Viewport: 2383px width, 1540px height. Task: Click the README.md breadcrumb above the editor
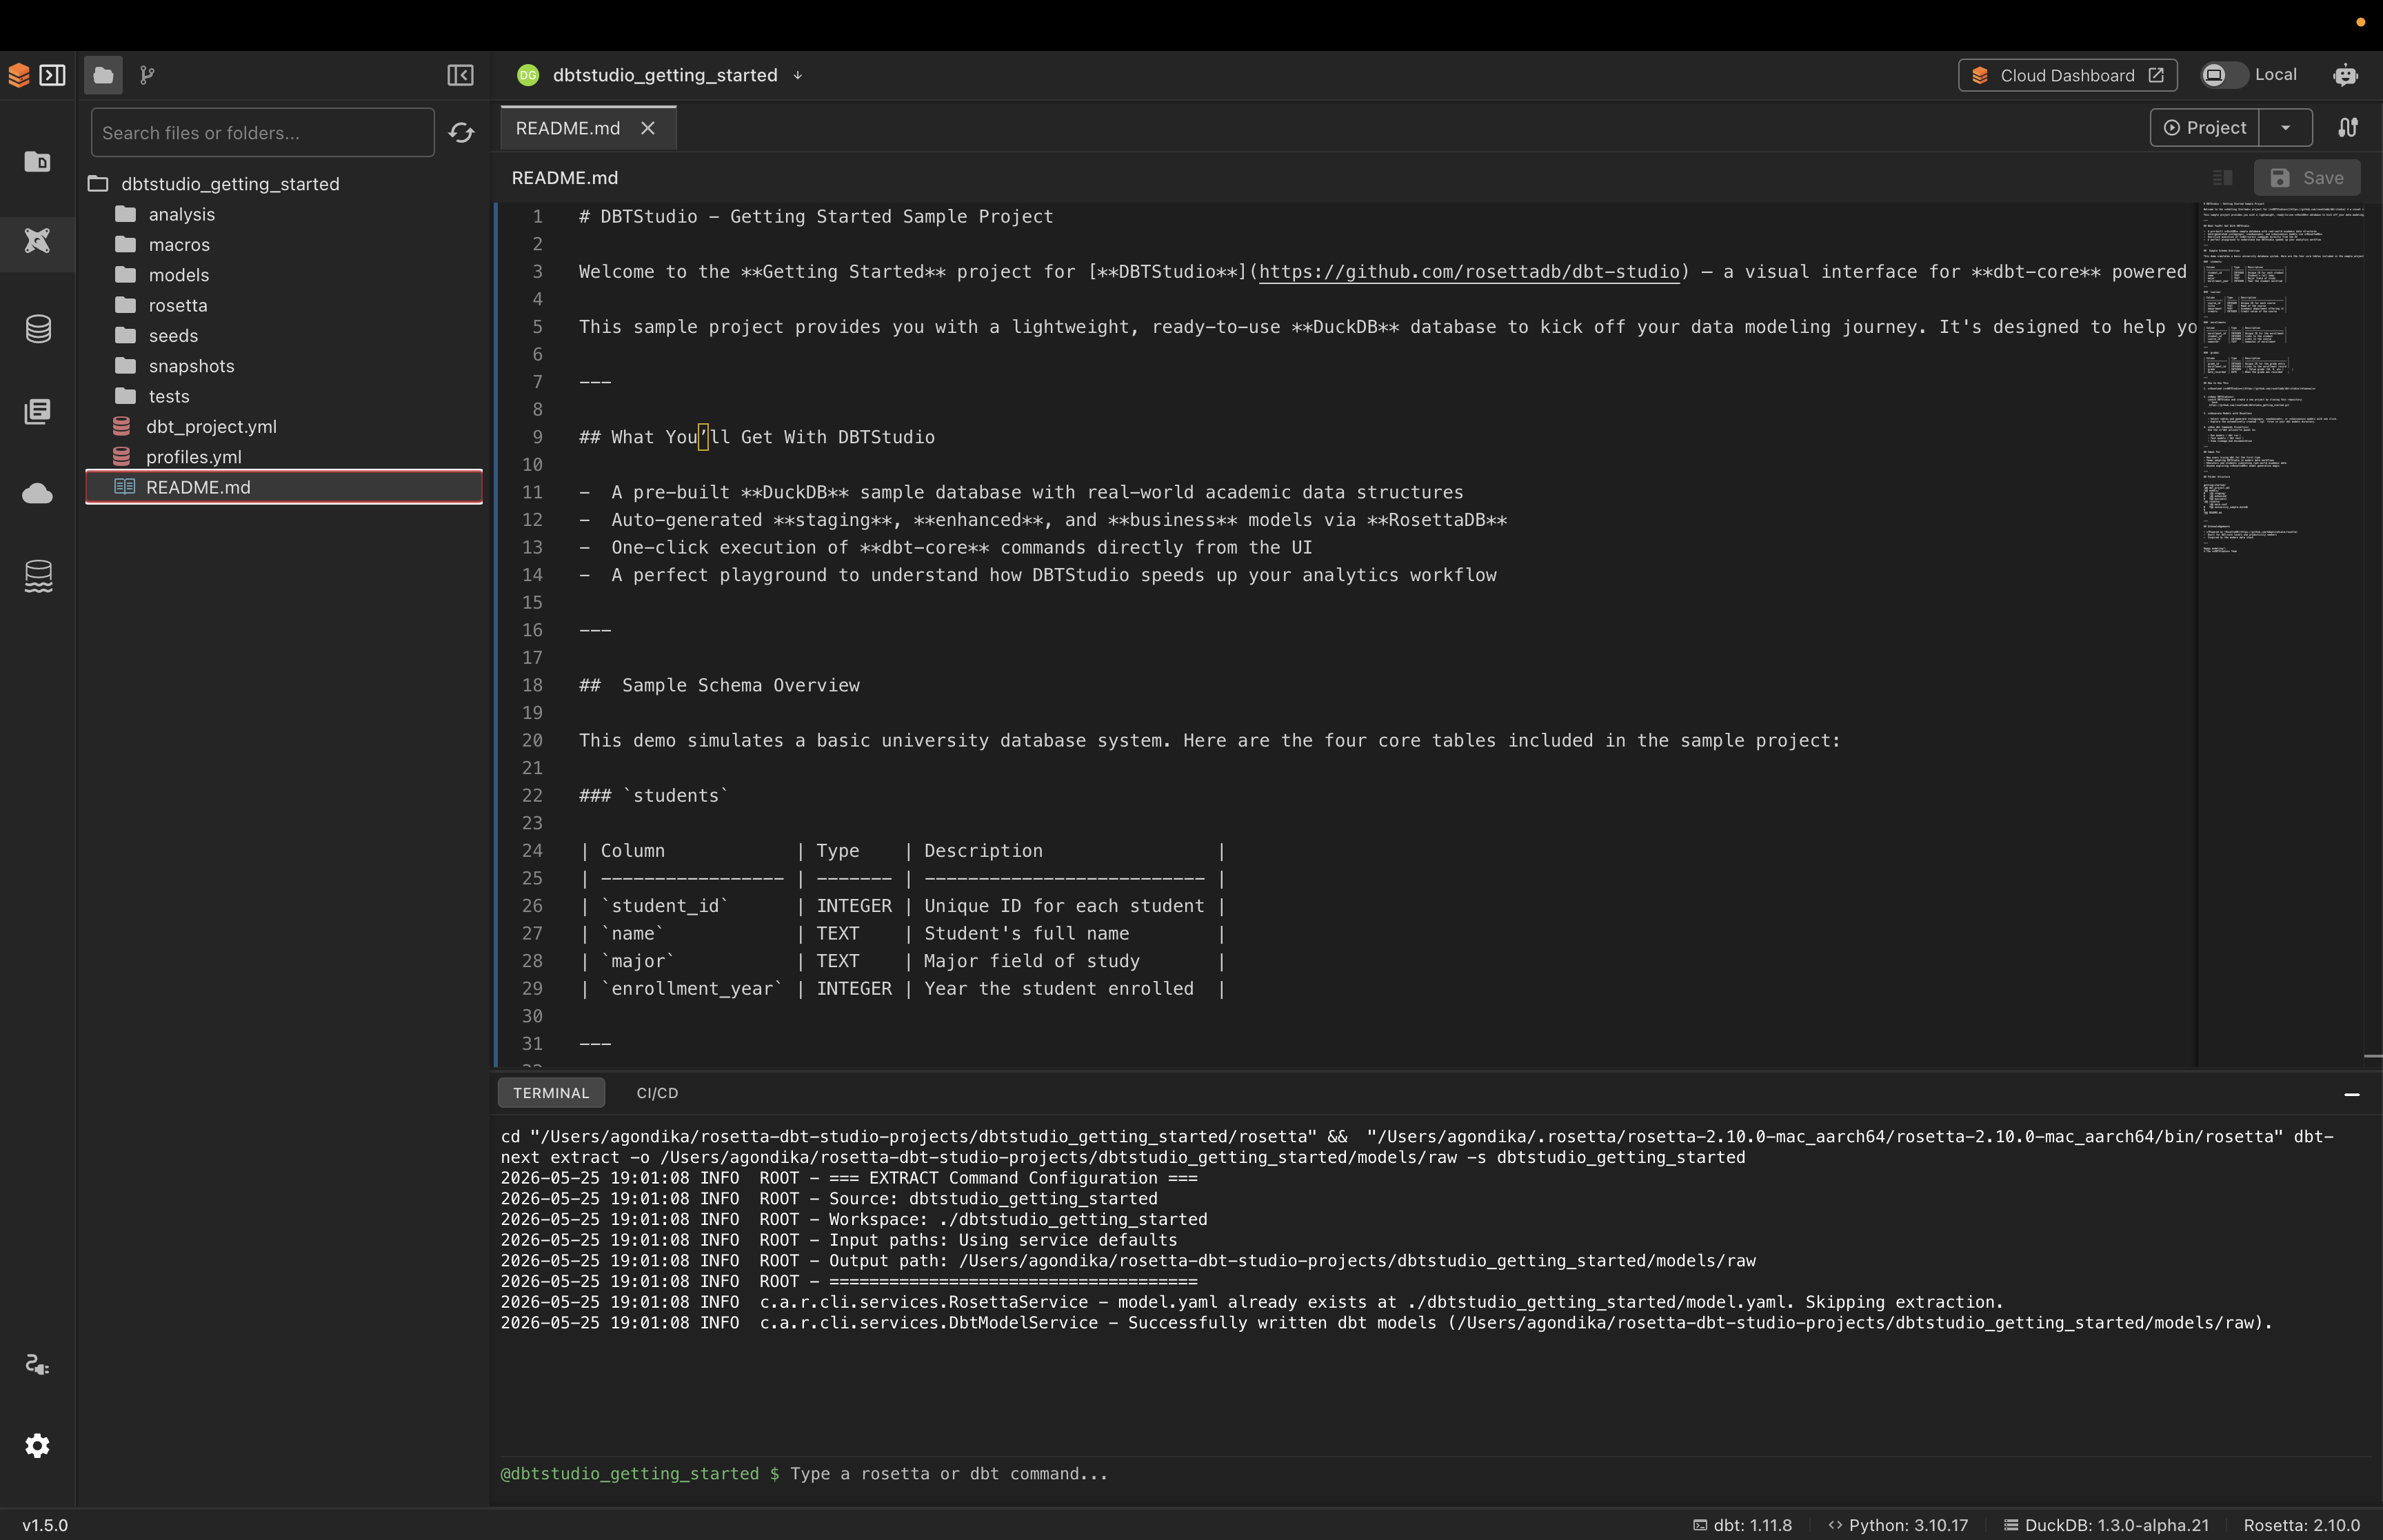click(565, 178)
